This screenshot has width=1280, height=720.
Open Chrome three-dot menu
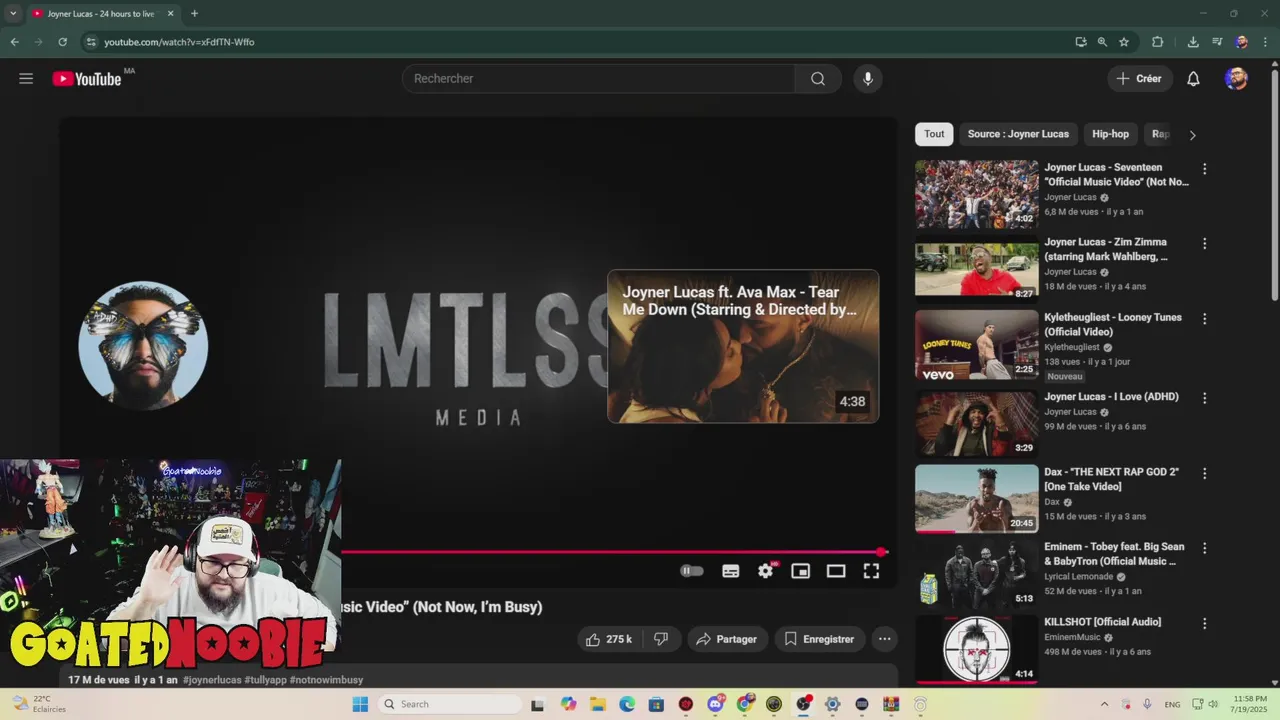pos(1264,42)
